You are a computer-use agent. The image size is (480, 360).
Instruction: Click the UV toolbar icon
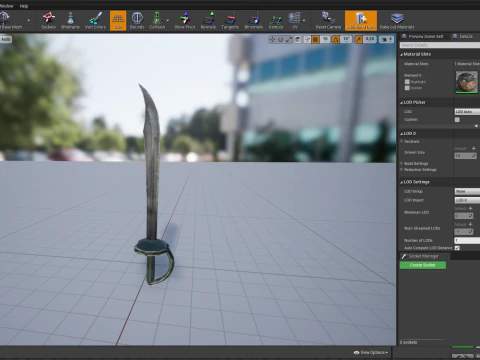point(295,21)
